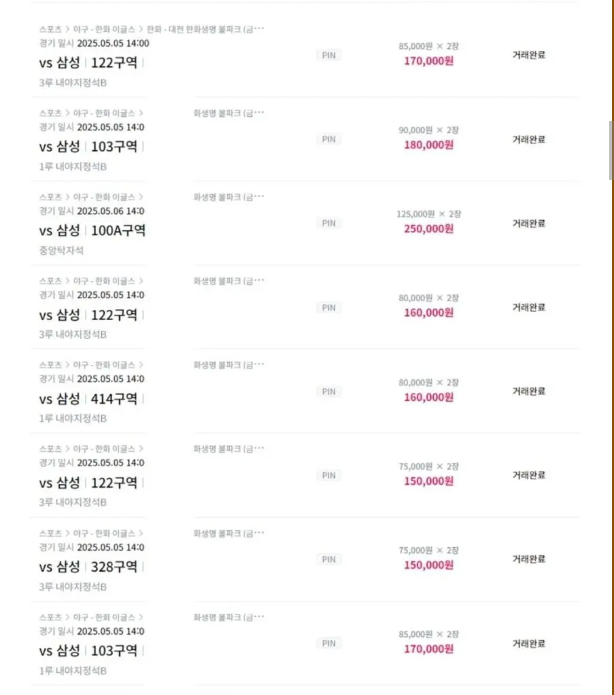Click the PIN badge on the 414구역 listing
Viewport: 614px width, 695px height.
tap(329, 392)
